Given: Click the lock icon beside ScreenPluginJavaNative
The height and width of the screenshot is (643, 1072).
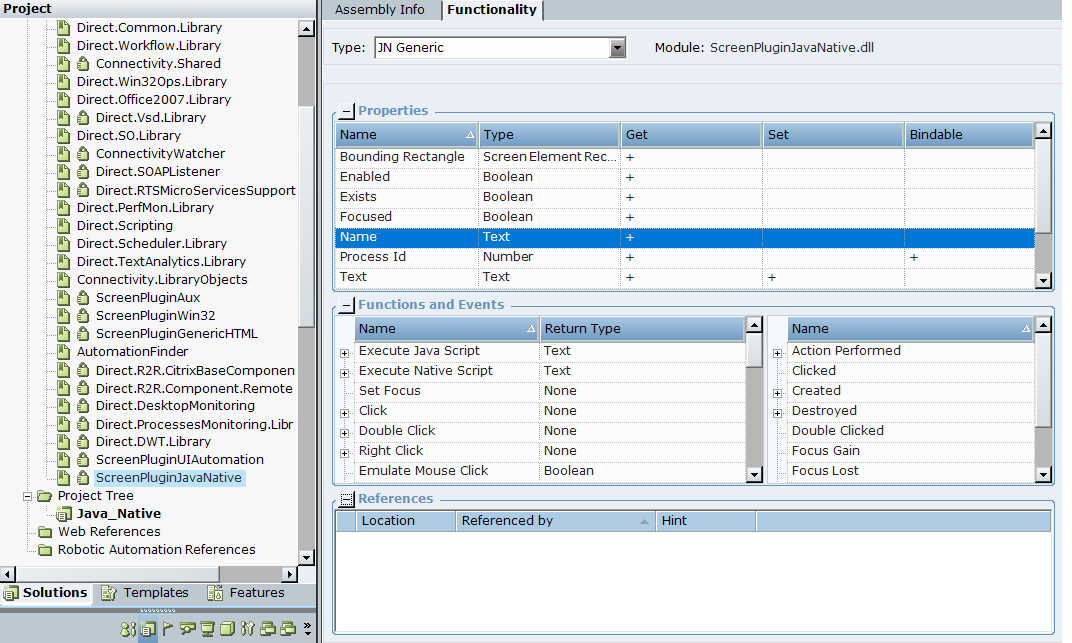Looking at the screenshot, I should [x=84, y=478].
